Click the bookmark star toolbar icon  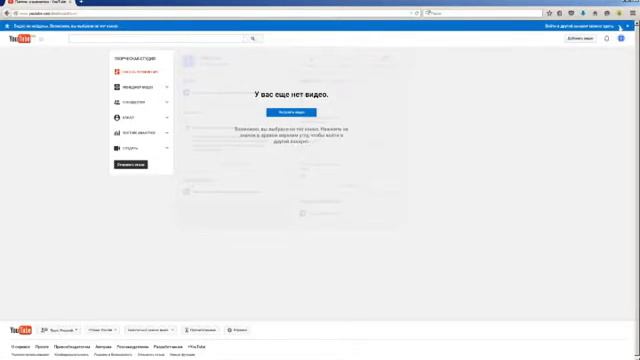[x=549, y=13]
